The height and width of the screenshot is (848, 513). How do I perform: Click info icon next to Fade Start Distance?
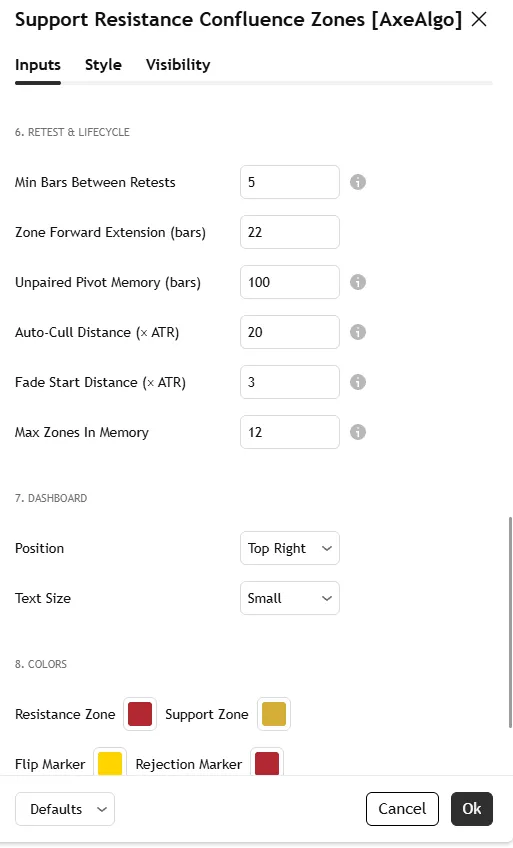coord(358,382)
